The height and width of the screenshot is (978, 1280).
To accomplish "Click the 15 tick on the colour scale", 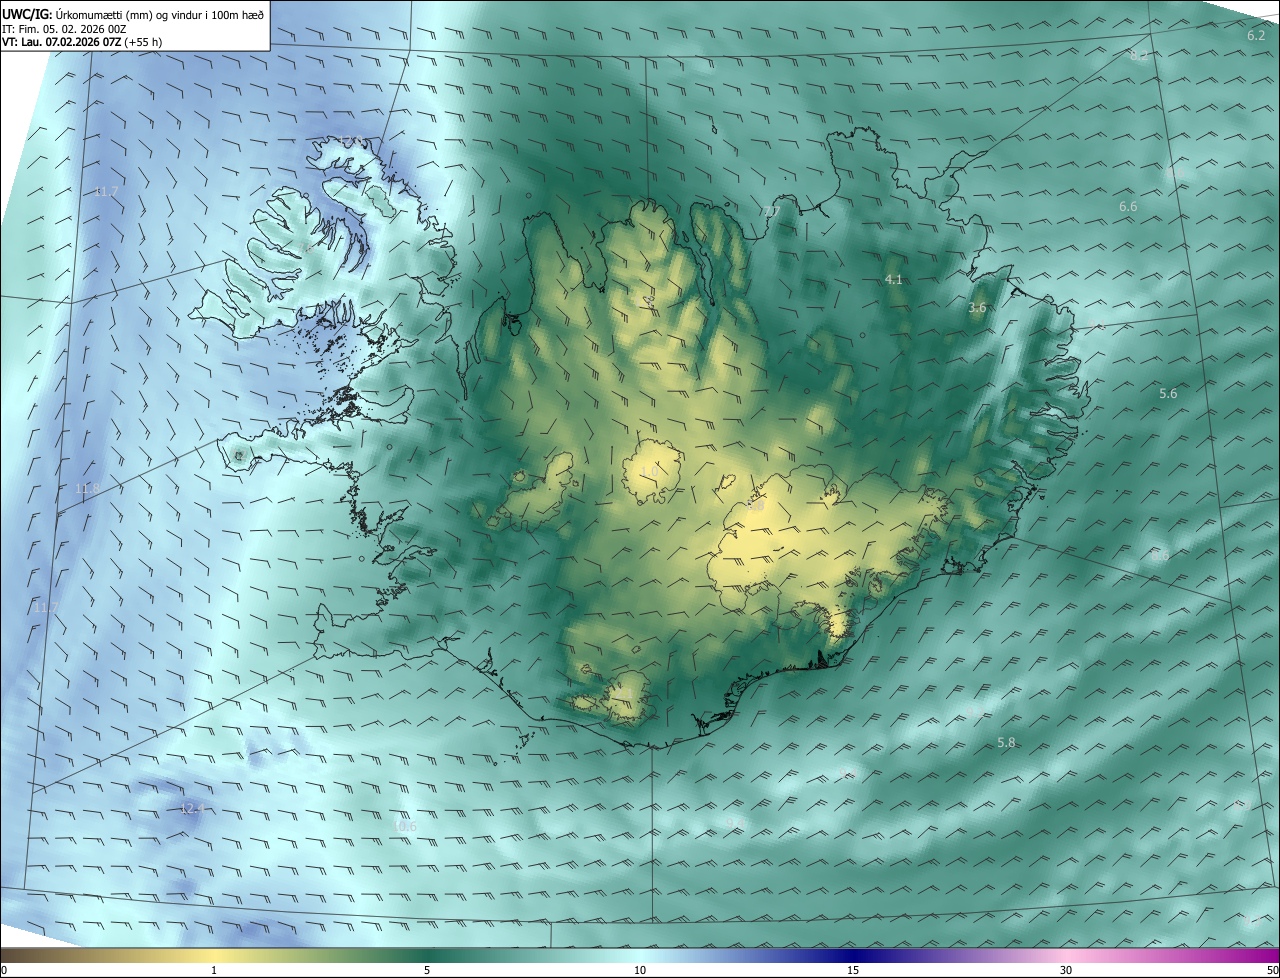I will coord(853,970).
